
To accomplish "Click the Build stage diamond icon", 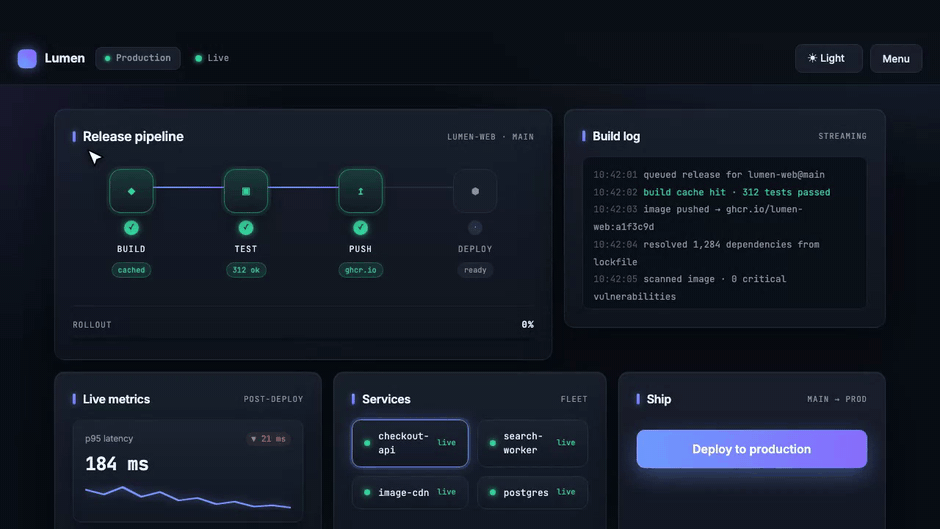I will point(131,191).
